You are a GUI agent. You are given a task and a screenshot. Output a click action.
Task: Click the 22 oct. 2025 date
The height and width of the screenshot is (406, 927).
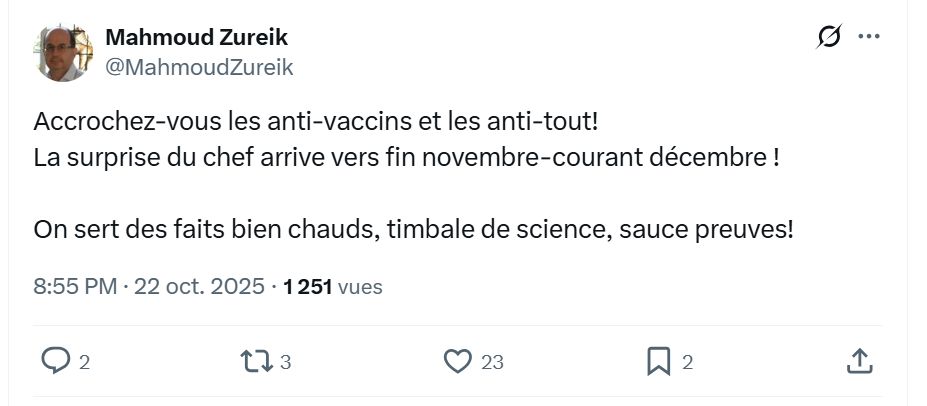(x=199, y=287)
